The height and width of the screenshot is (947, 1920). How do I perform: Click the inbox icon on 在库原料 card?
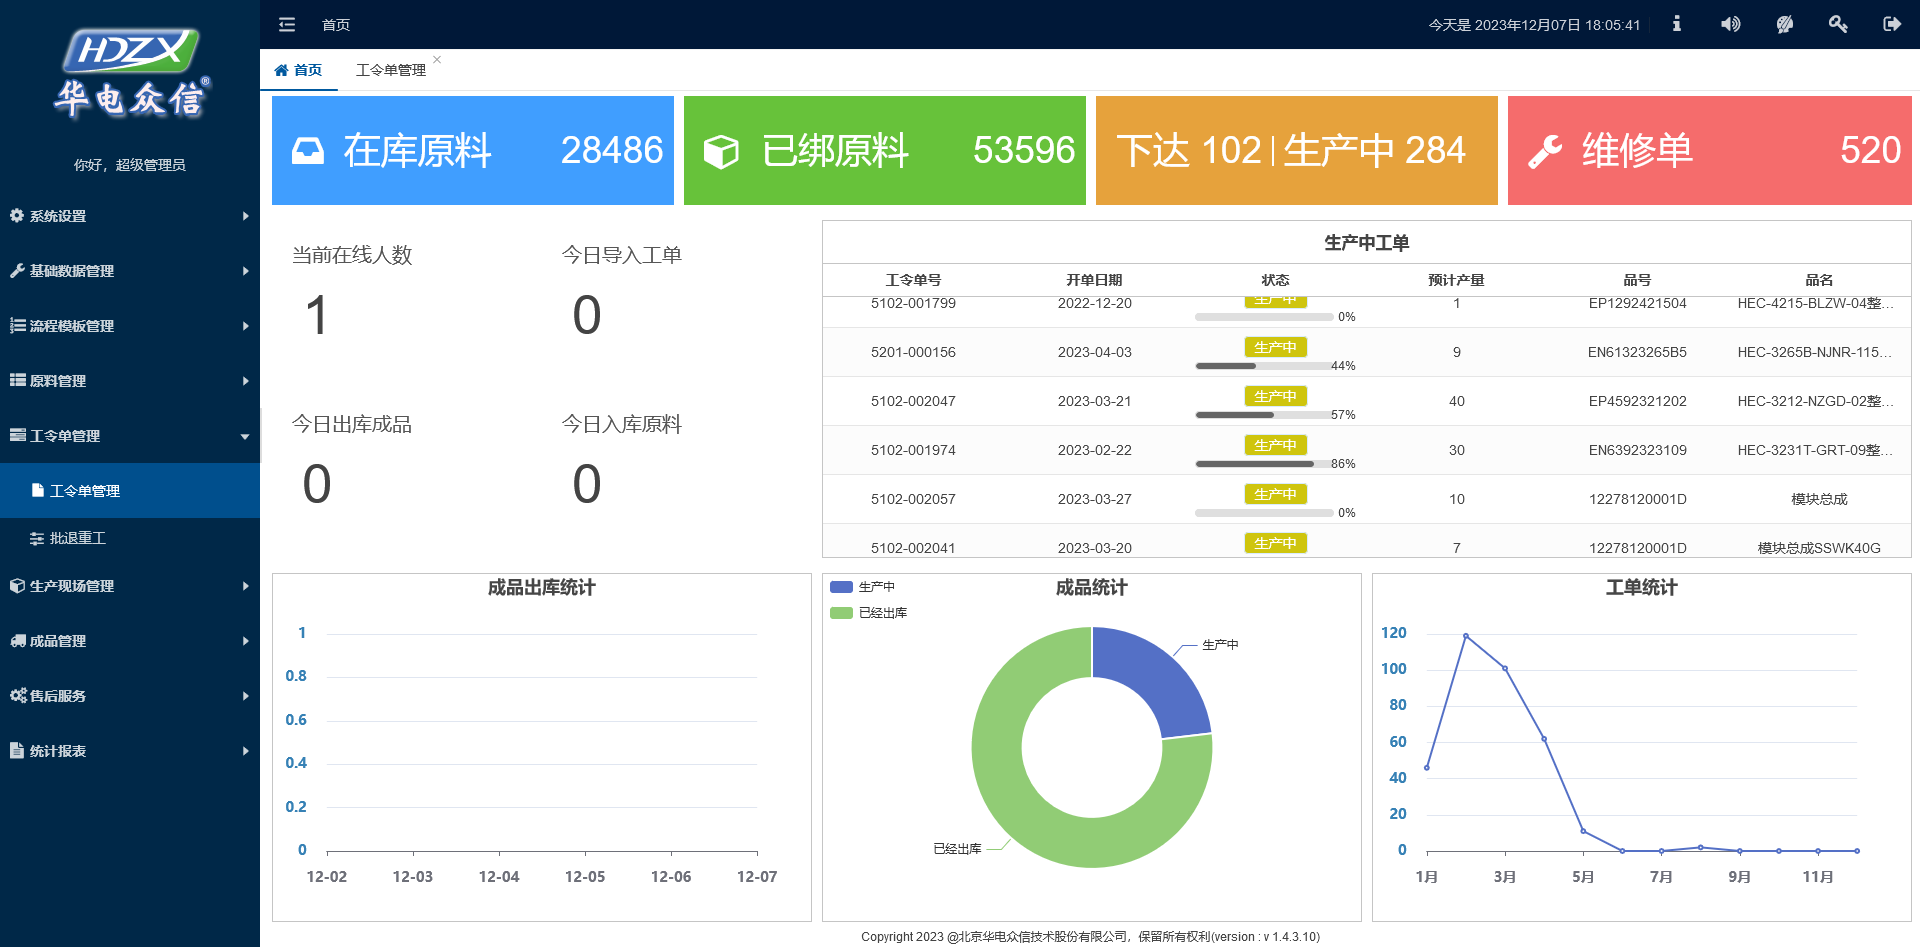click(x=308, y=151)
